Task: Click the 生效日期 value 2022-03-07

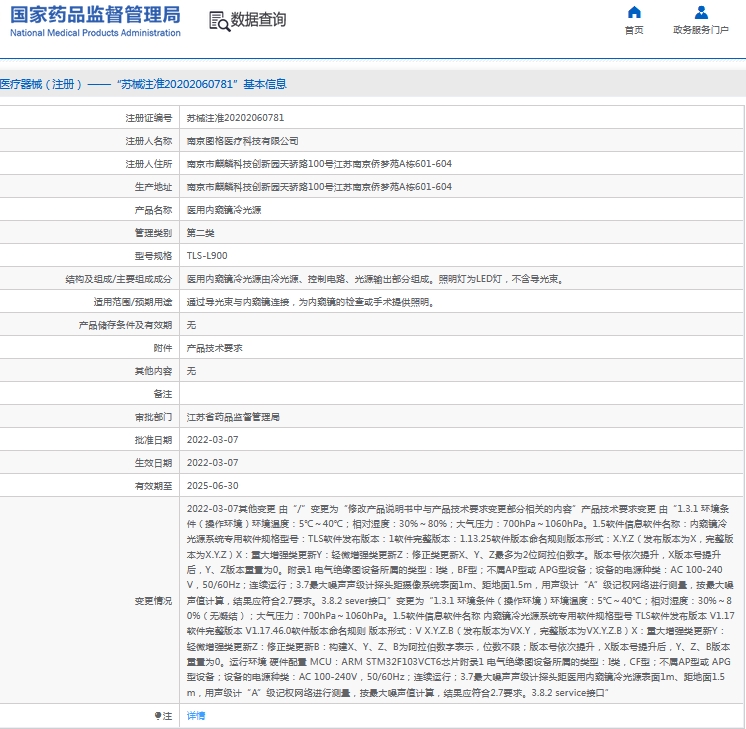Action: pos(212,463)
